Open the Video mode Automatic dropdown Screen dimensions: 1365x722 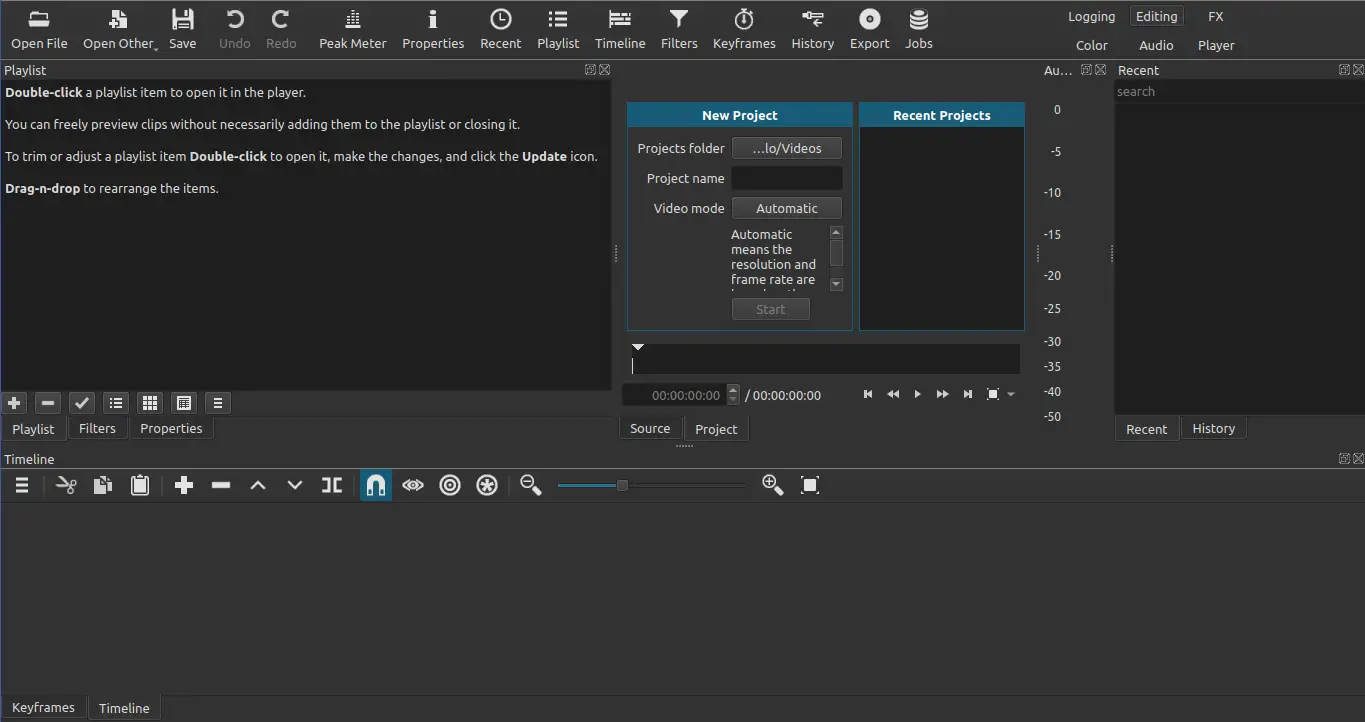coord(787,208)
